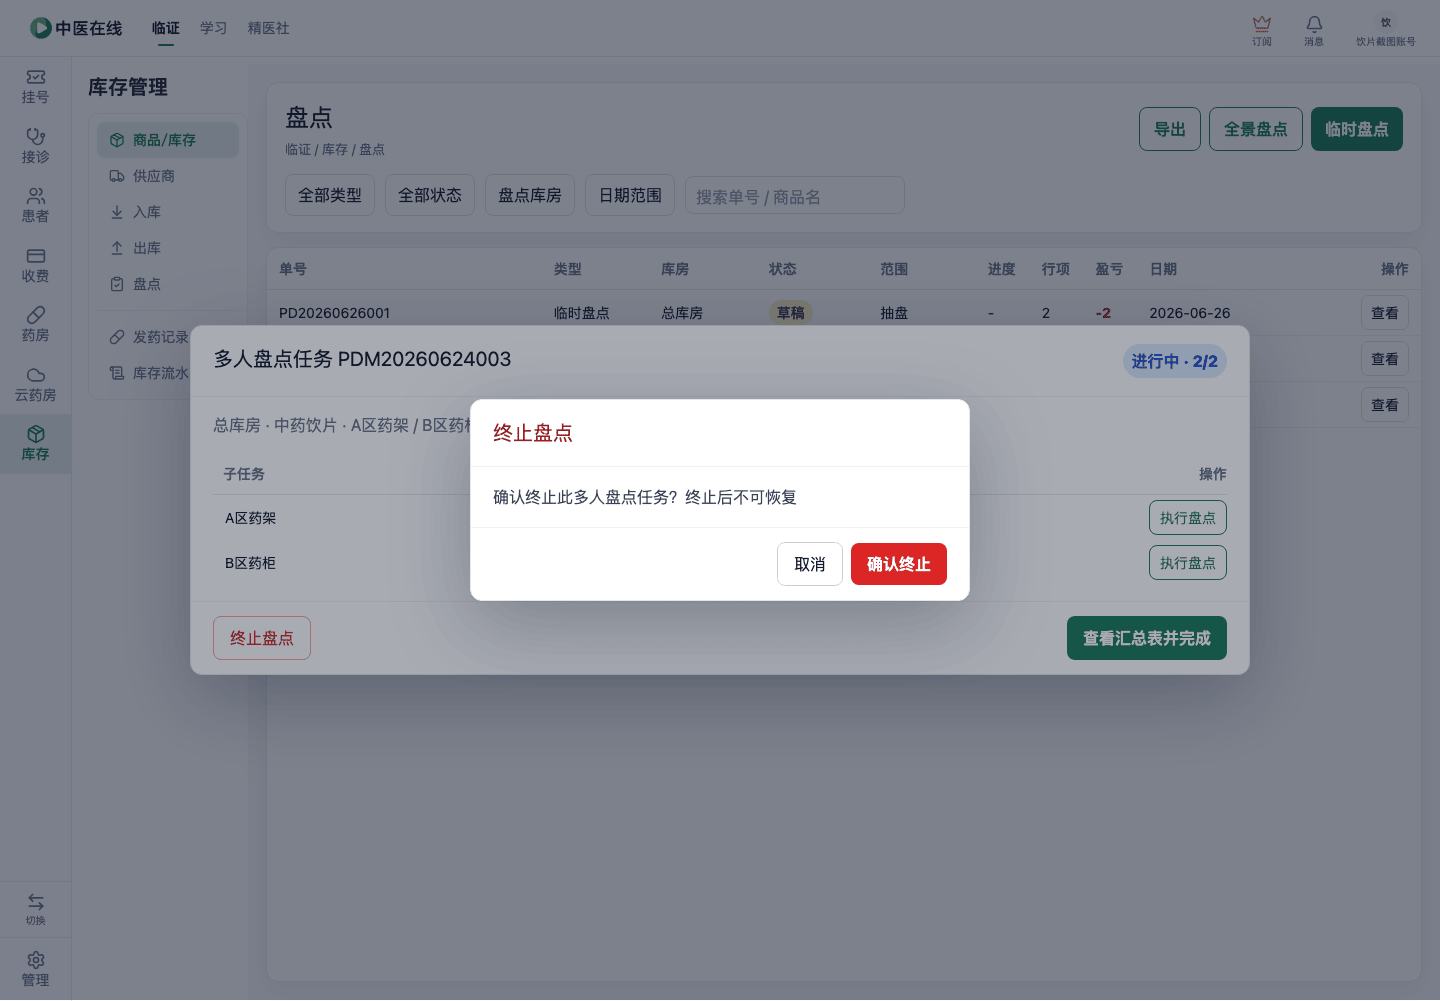Open the 日期范围 filter

point(630,195)
